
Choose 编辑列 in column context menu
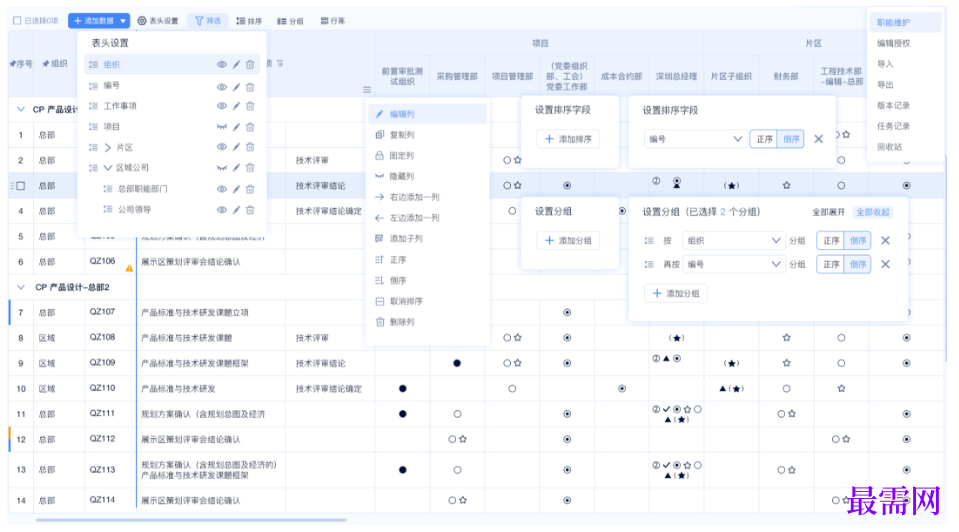(428, 114)
